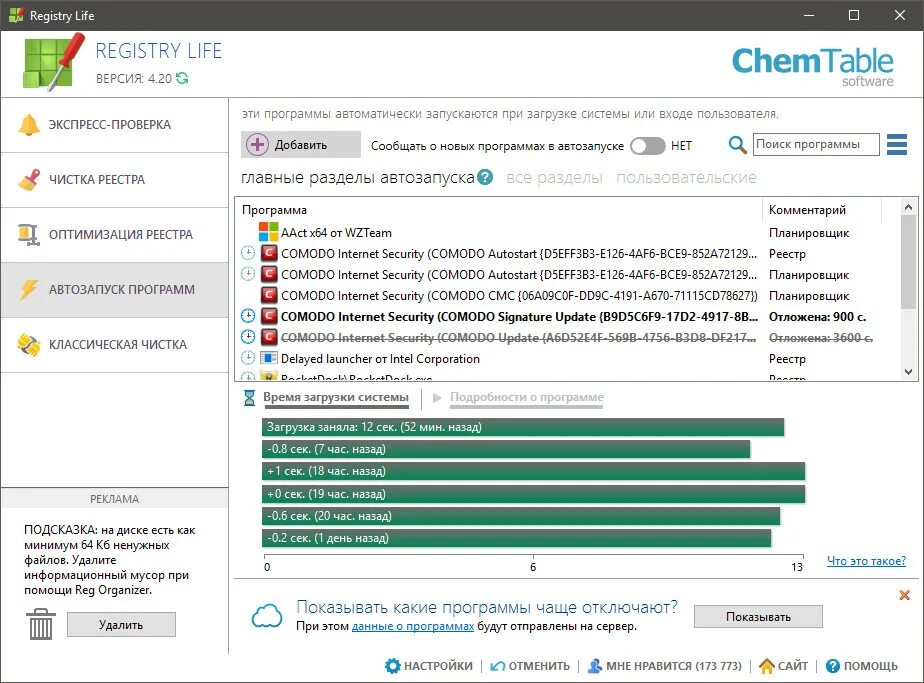This screenshot has width=924, height=683.
Task: Click the cloud icon in the suggestion banner
Action: (267, 616)
